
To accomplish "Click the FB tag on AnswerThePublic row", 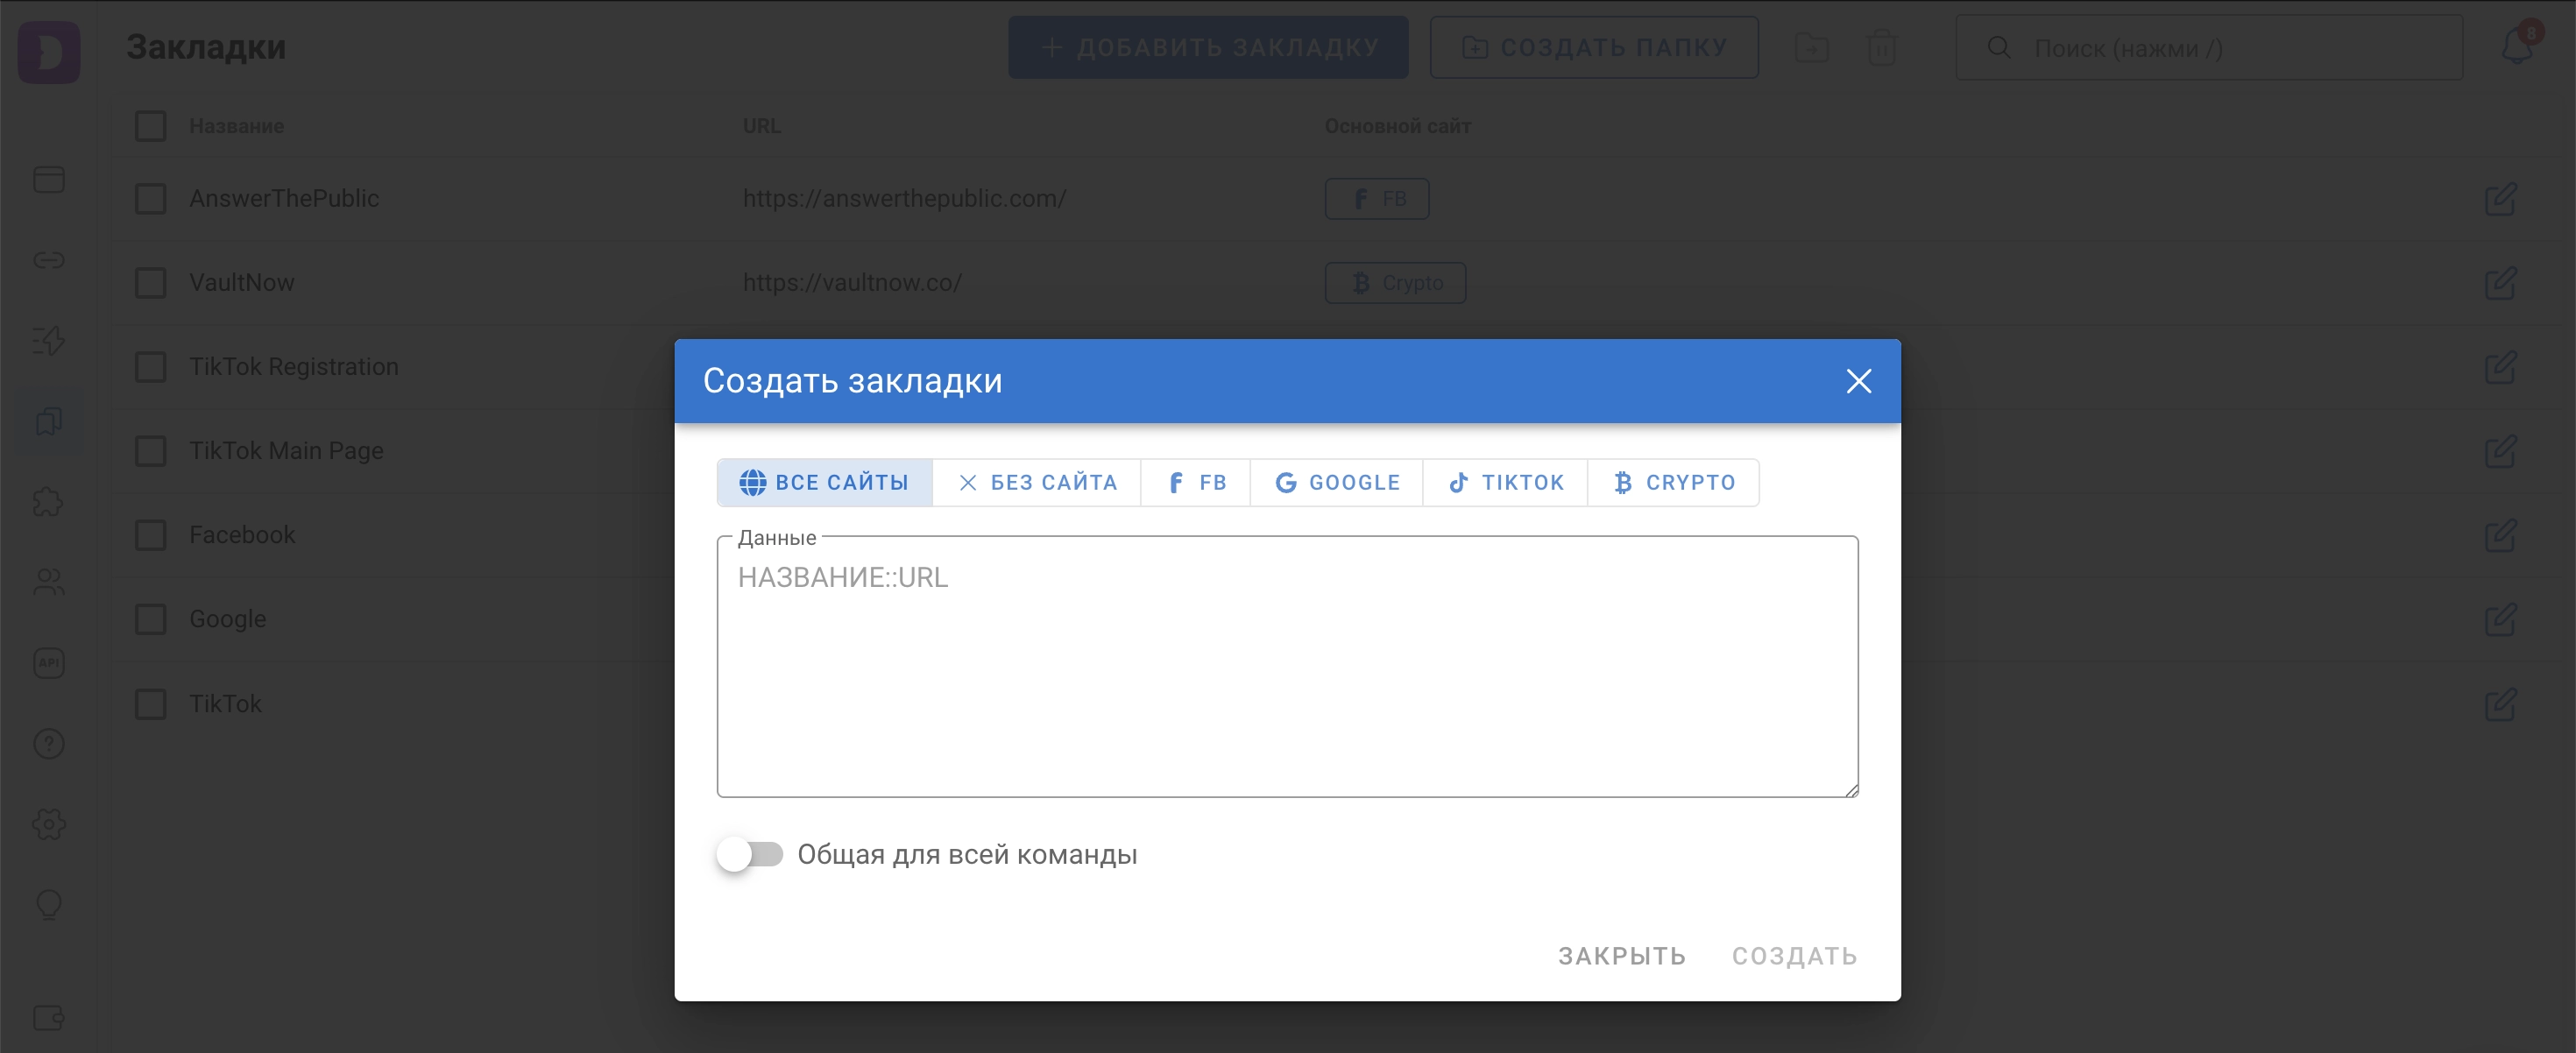I will (1377, 199).
